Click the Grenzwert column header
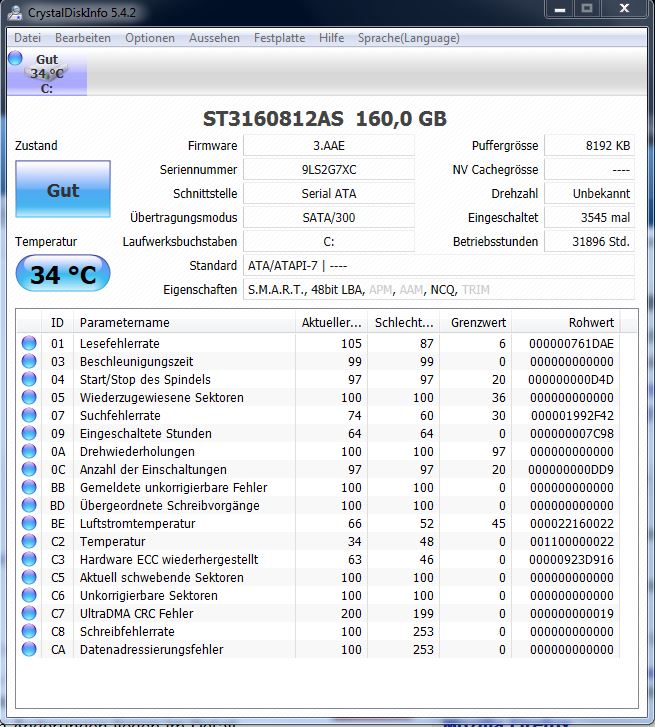The height and width of the screenshot is (727, 655). [x=475, y=323]
